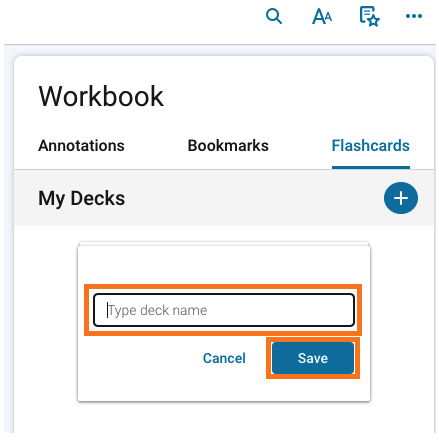Click the Workbook panel title
Image resolution: width=439 pixels, height=444 pixels.
(101, 96)
